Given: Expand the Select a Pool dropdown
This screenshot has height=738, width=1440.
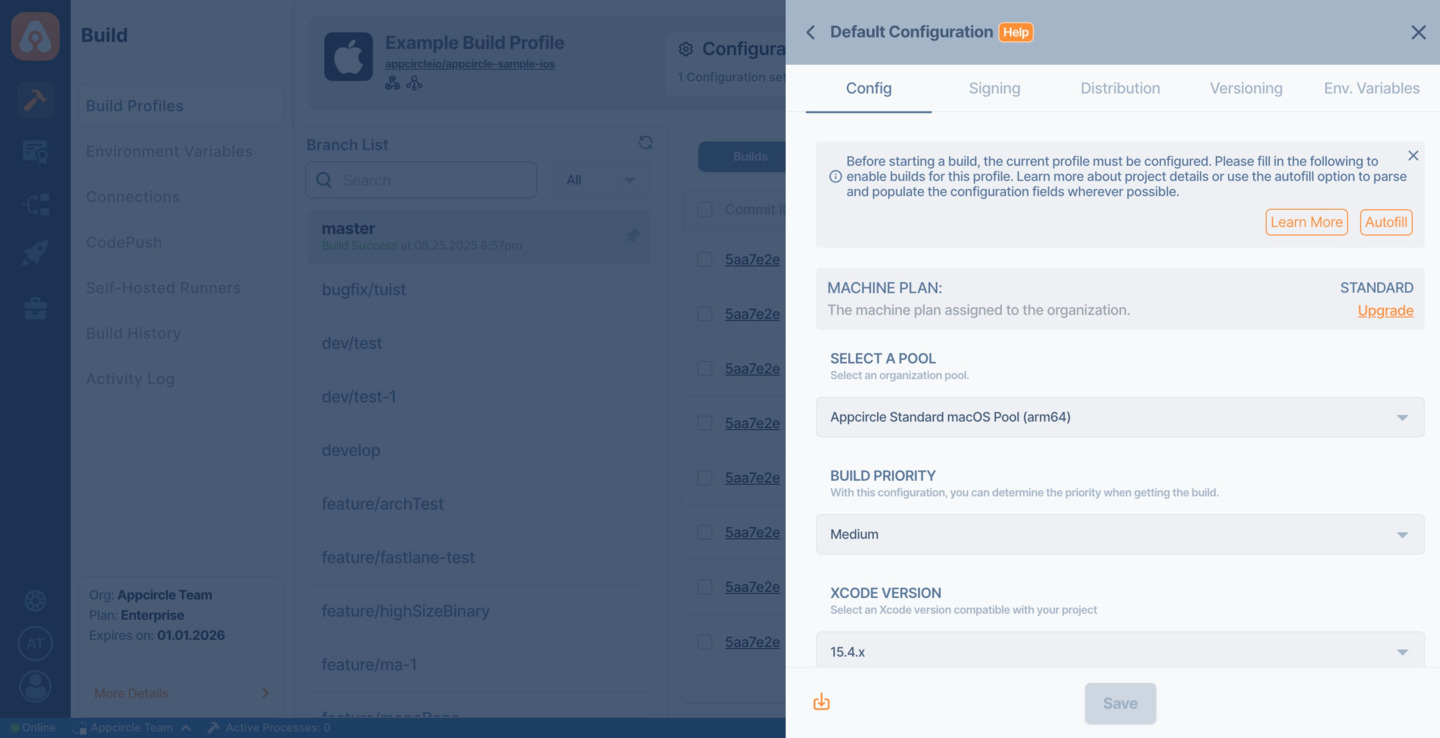Looking at the screenshot, I should tap(1120, 417).
